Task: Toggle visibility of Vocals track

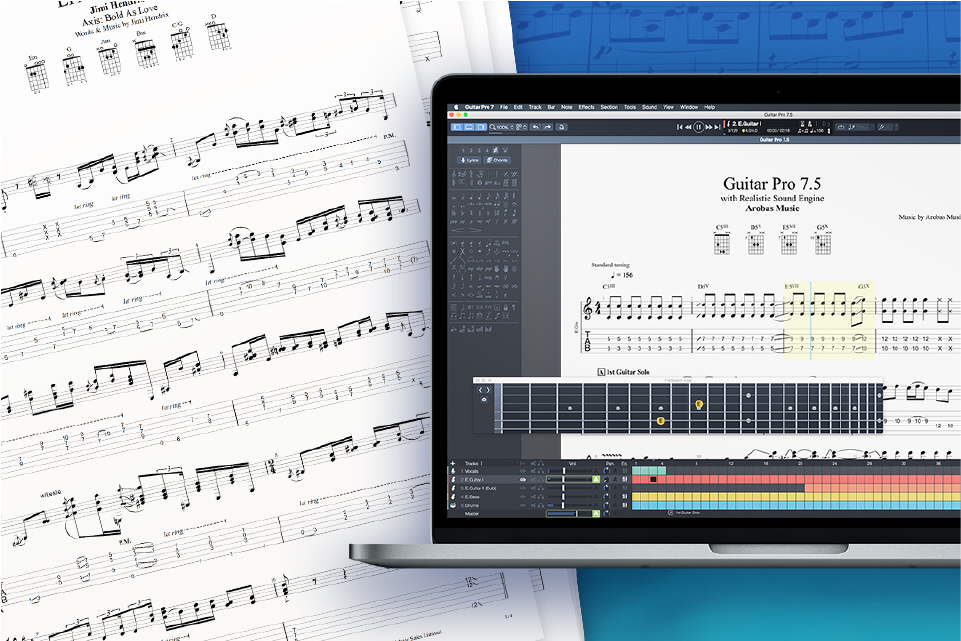Action: (x=523, y=471)
